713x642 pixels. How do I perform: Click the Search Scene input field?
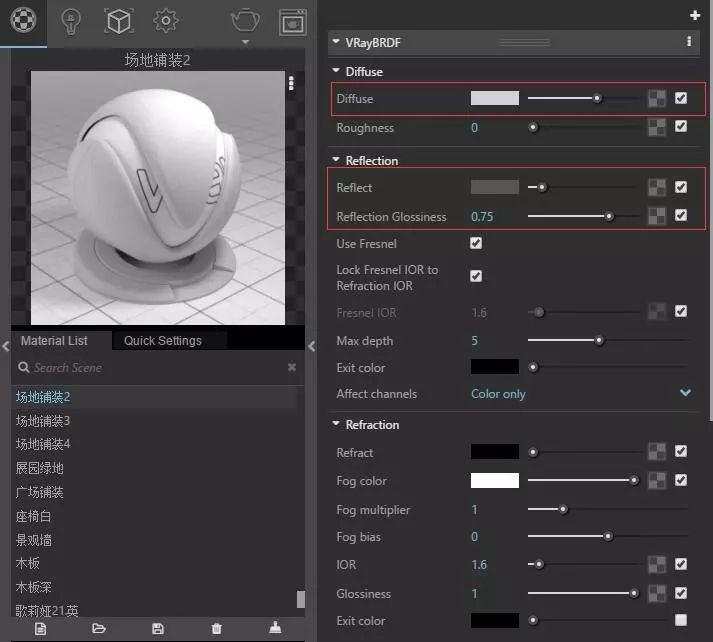coord(150,368)
